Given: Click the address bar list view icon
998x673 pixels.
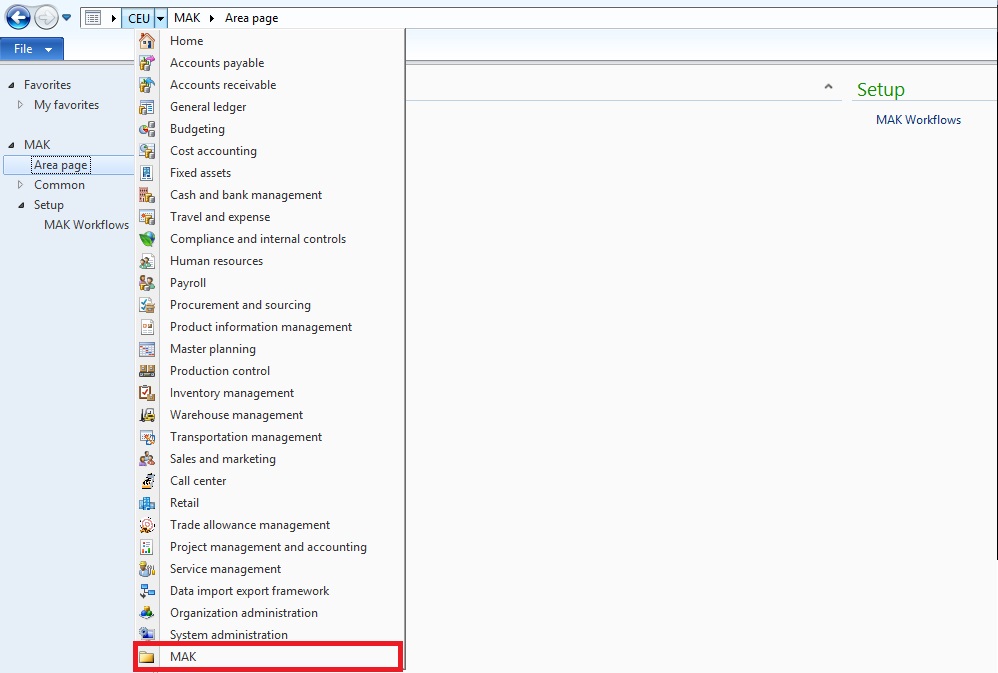Looking at the screenshot, I should coord(92,18).
